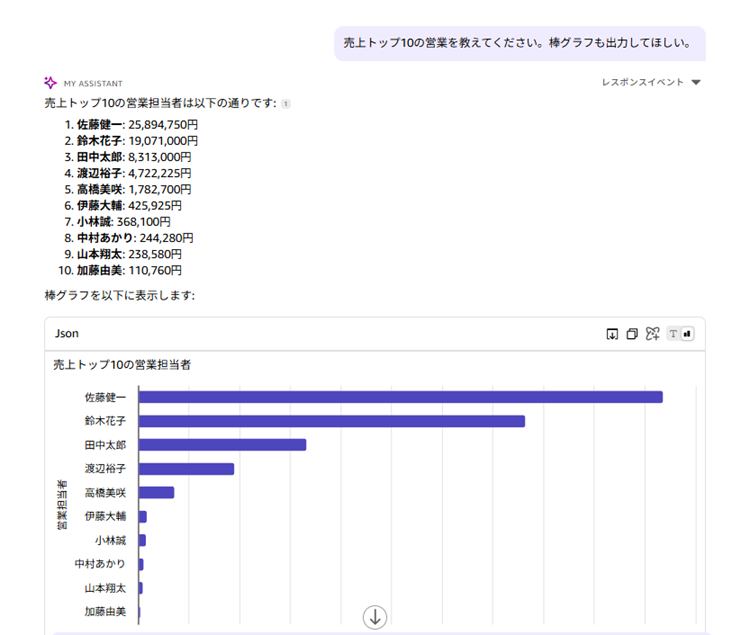The width and height of the screenshot is (750, 635).
Task: Copy the chart using the copy icon
Action: tap(632, 334)
